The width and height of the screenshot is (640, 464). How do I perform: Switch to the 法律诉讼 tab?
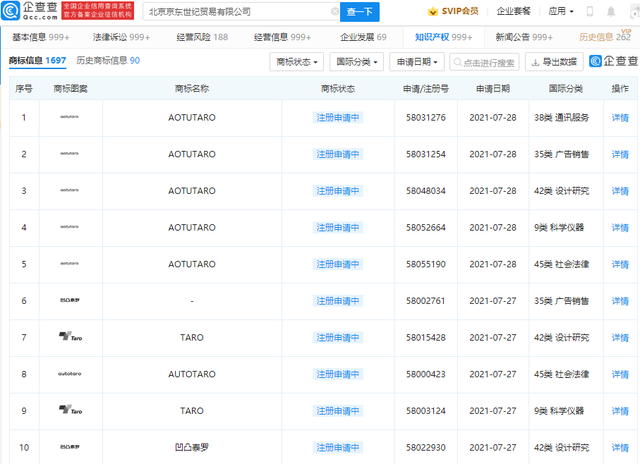[121, 37]
